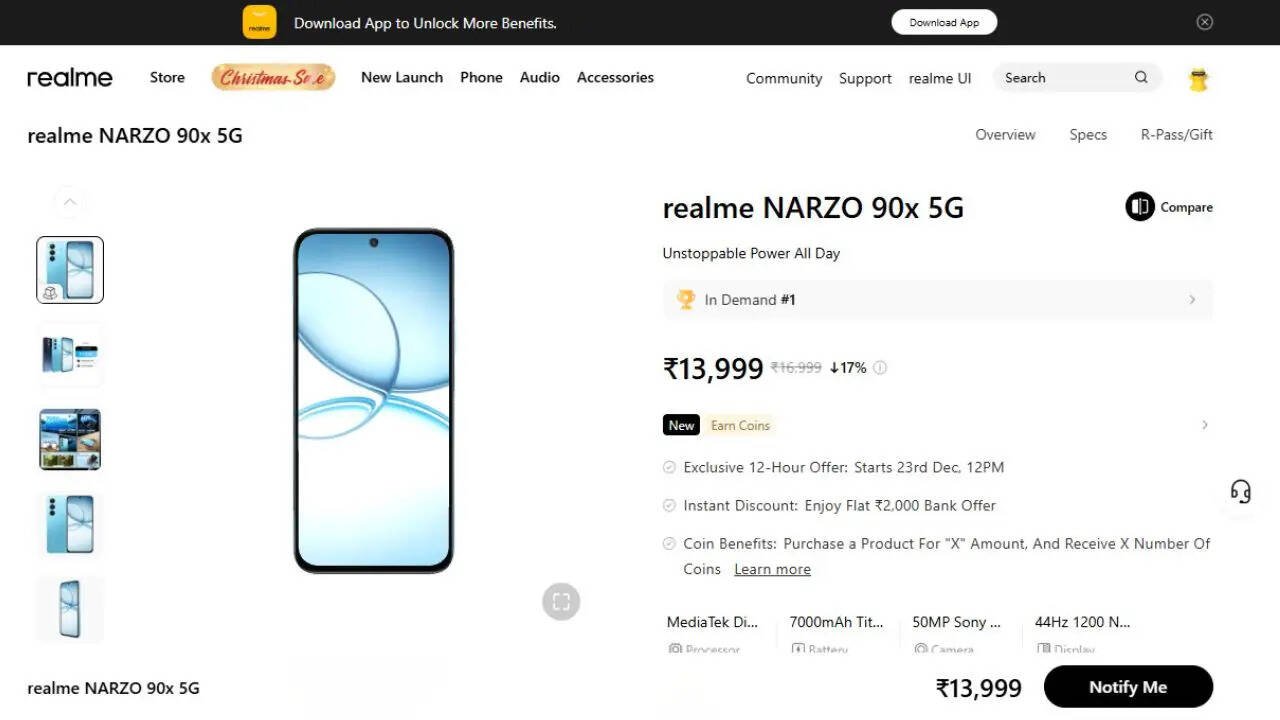Click the info icon next to discount percentage
Image resolution: width=1280 pixels, height=720 pixels.
pyautogui.click(x=879, y=367)
